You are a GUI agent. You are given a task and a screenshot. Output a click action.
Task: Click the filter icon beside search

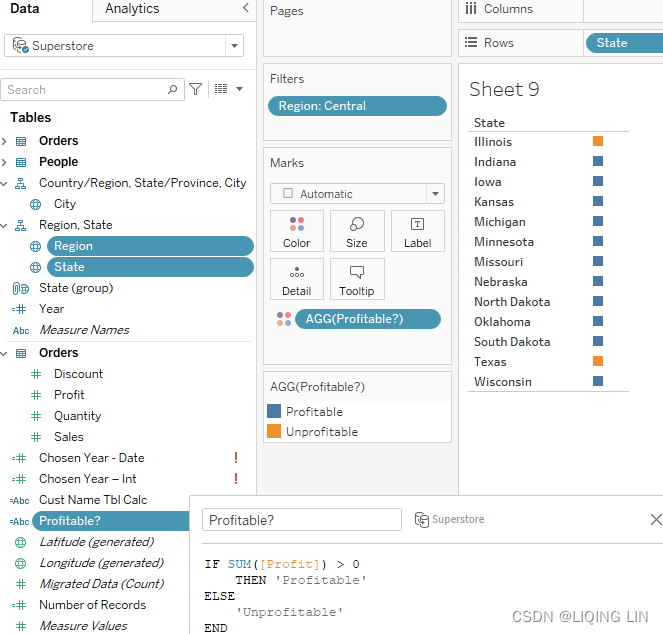click(x=196, y=89)
